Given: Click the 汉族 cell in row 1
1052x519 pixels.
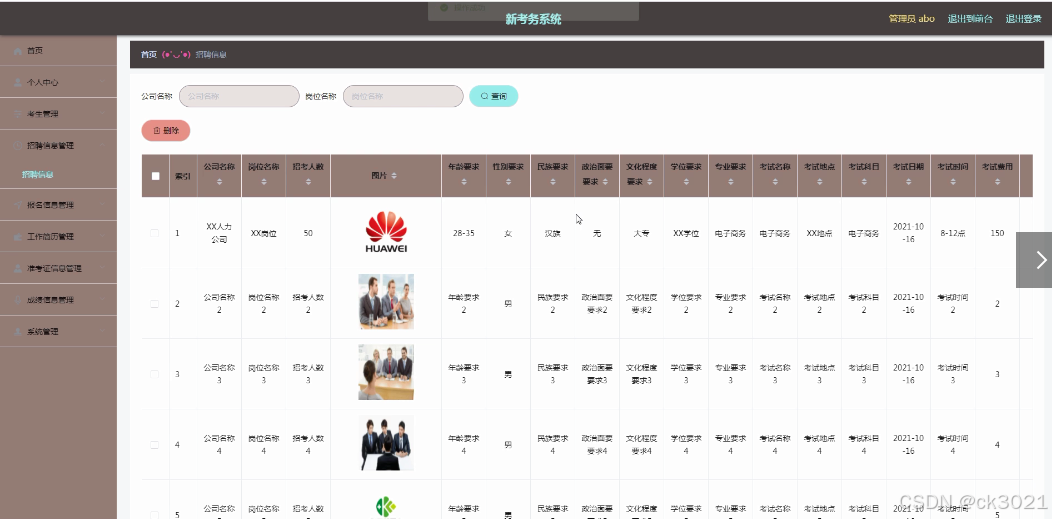Looking at the screenshot, I should click(x=553, y=233).
